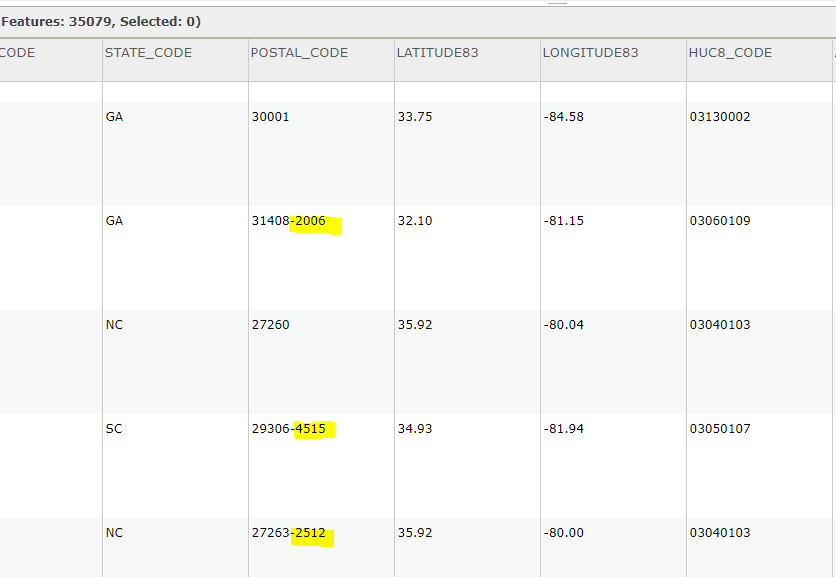Select the latitude value 34.93
This screenshot has width=836, height=577.
(x=415, y=429)
